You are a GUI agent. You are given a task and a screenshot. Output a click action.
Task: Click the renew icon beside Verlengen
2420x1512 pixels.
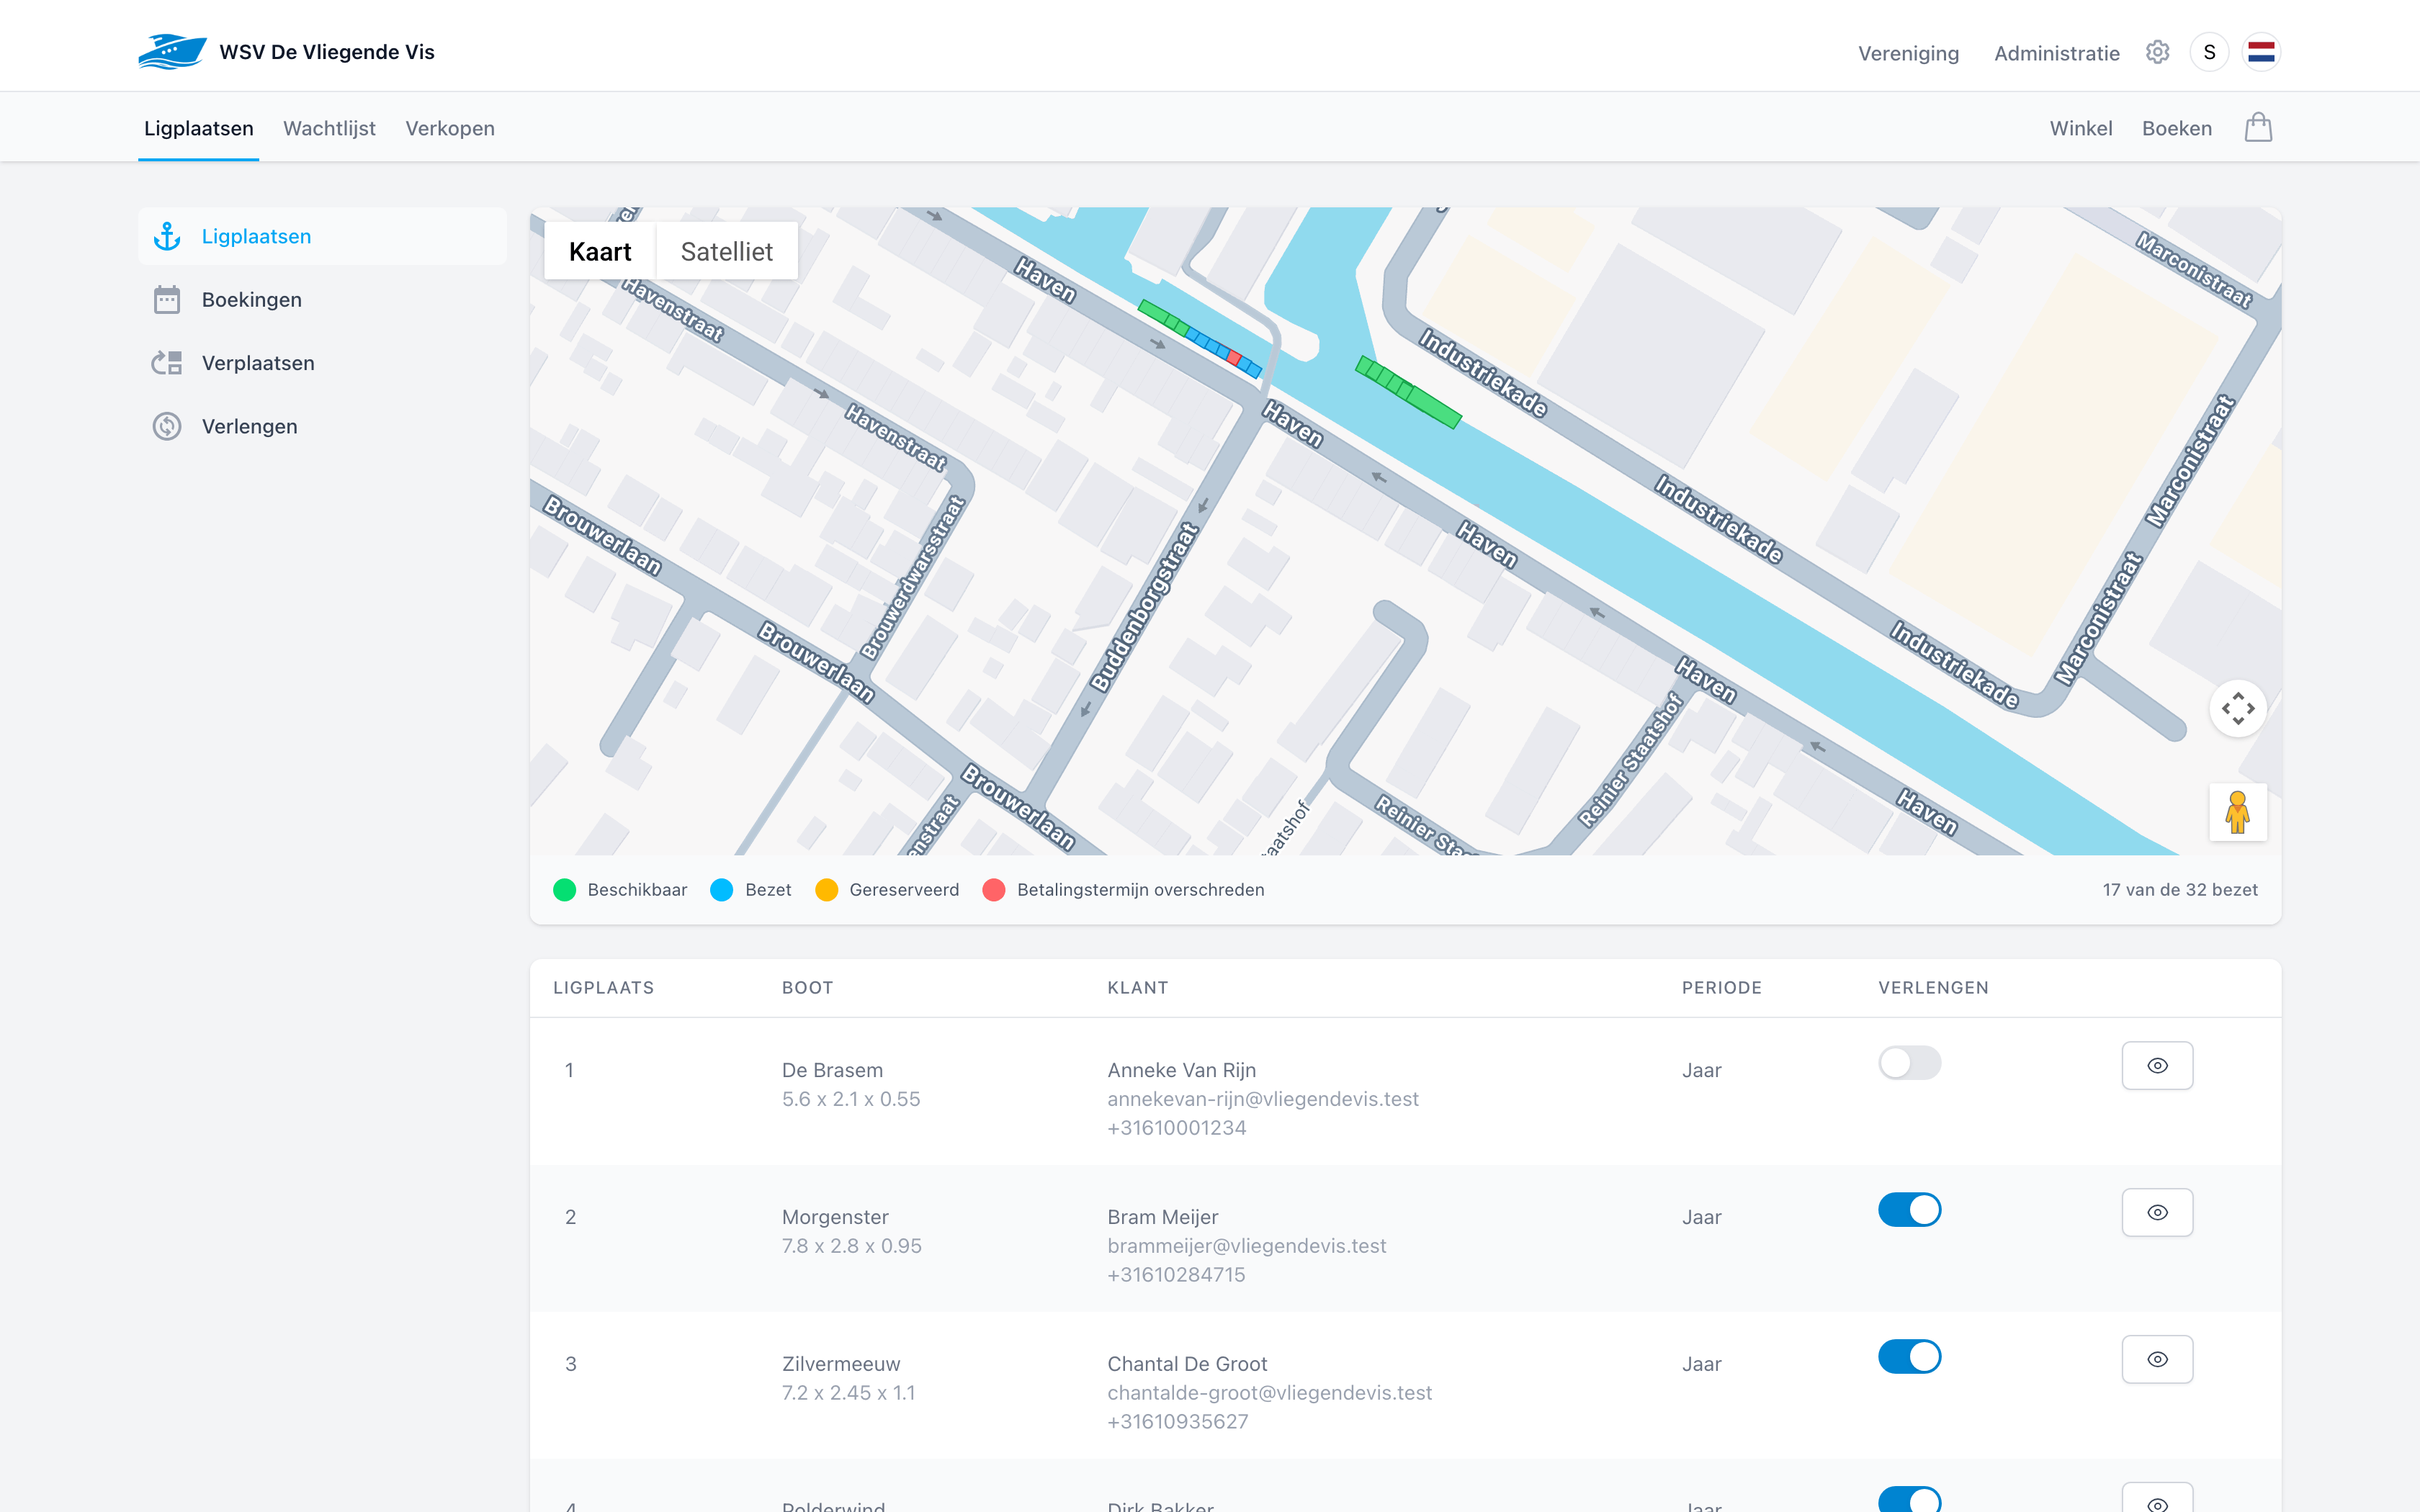pos(167,426)
